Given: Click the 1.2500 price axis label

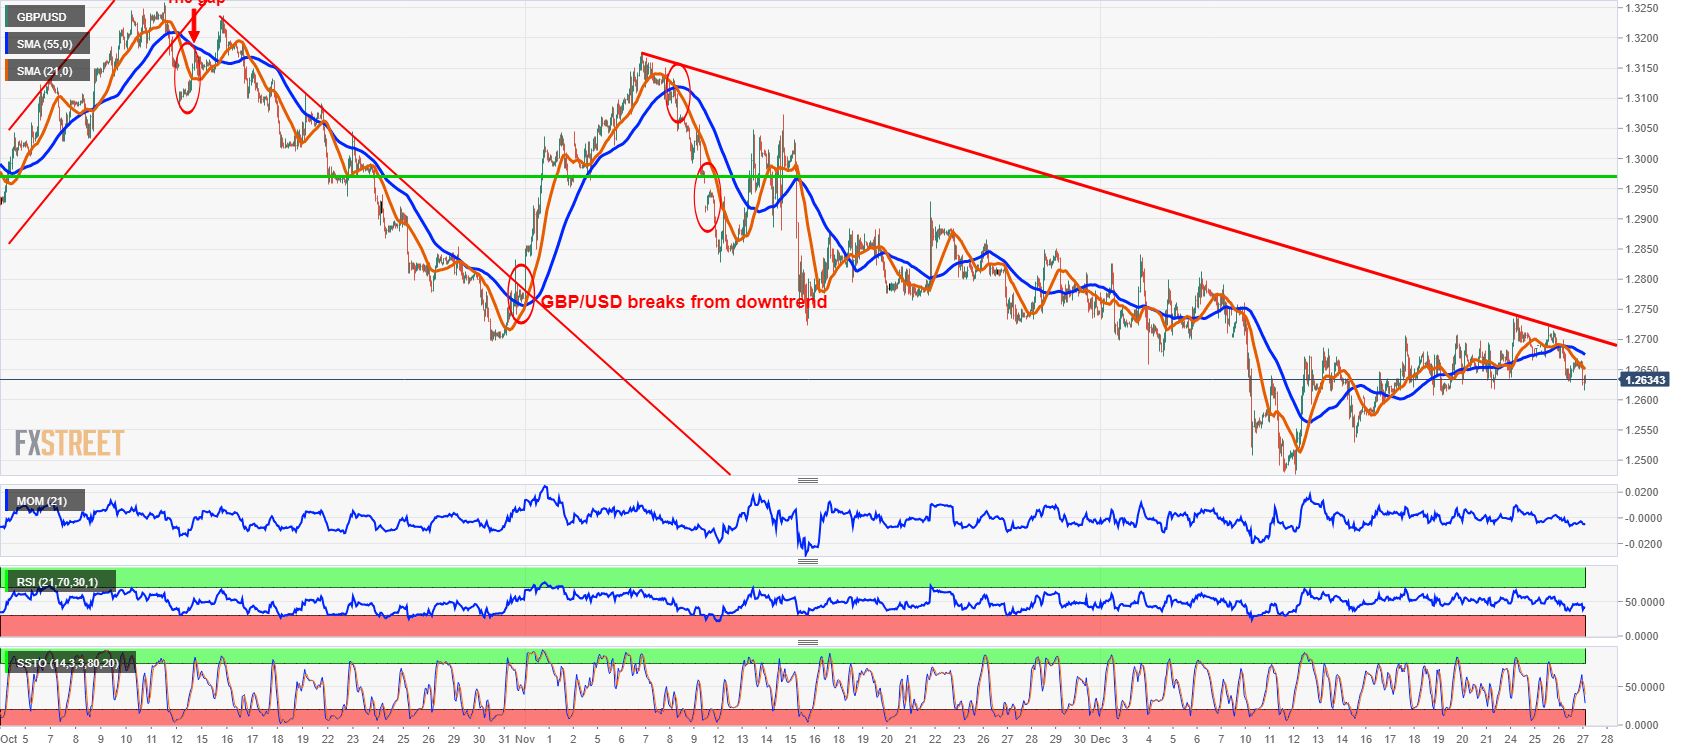Looking at the screenshot, I should [1641, 461].
